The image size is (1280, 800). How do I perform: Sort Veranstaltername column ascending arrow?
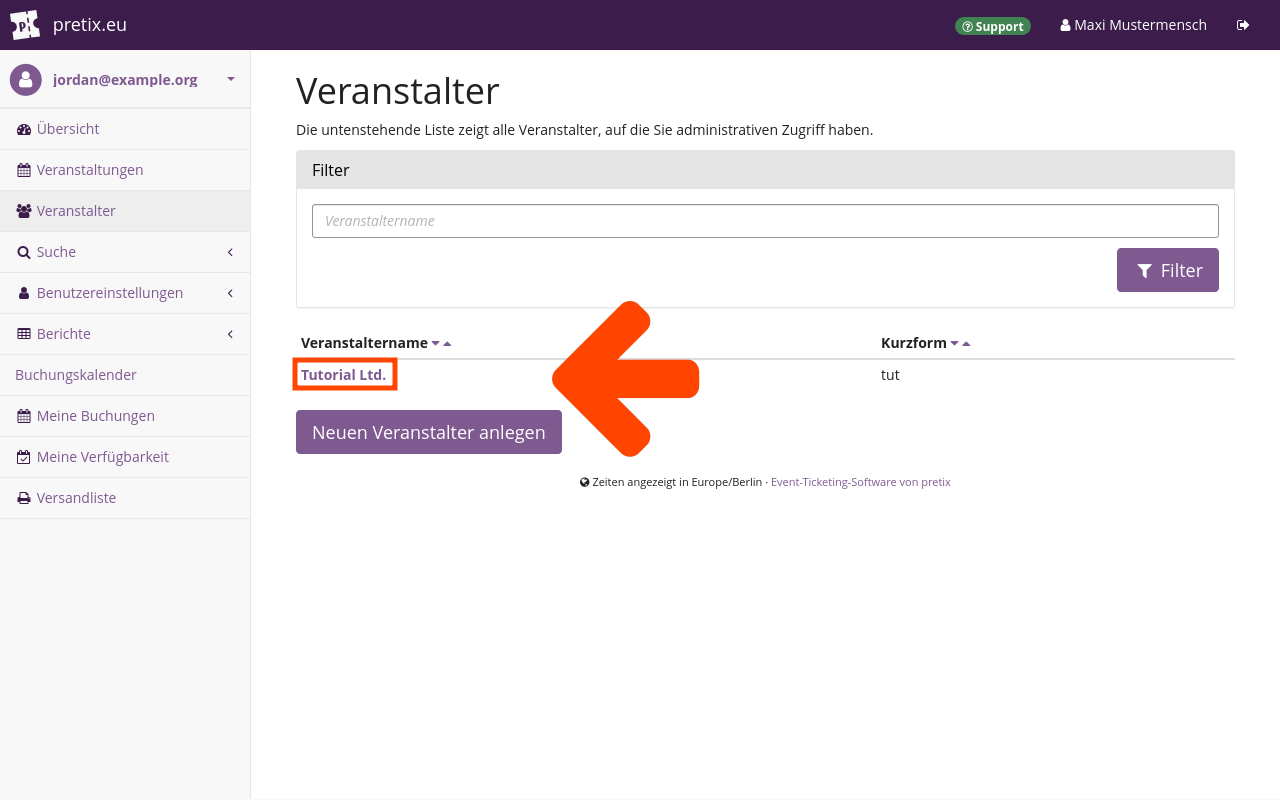click(447, 343)
